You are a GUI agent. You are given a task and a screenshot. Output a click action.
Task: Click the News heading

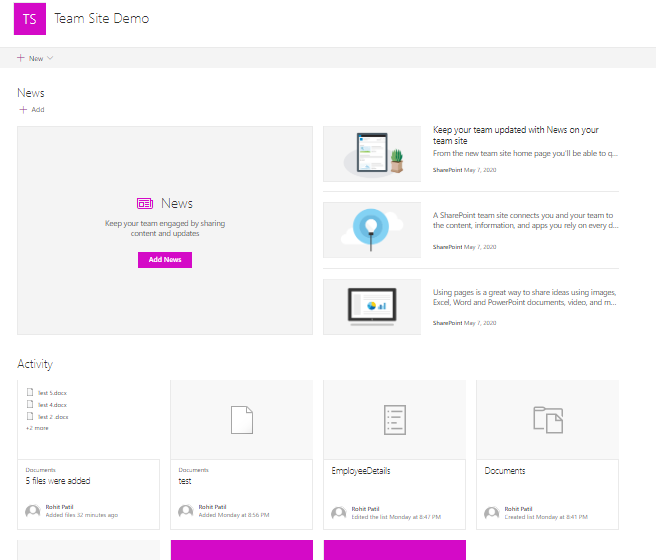click(31, 93)
